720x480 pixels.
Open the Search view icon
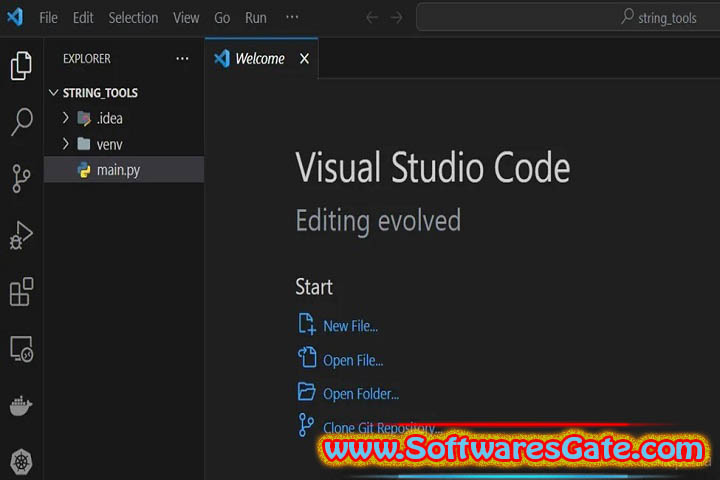pyautogui.click(x=21, y=122)
